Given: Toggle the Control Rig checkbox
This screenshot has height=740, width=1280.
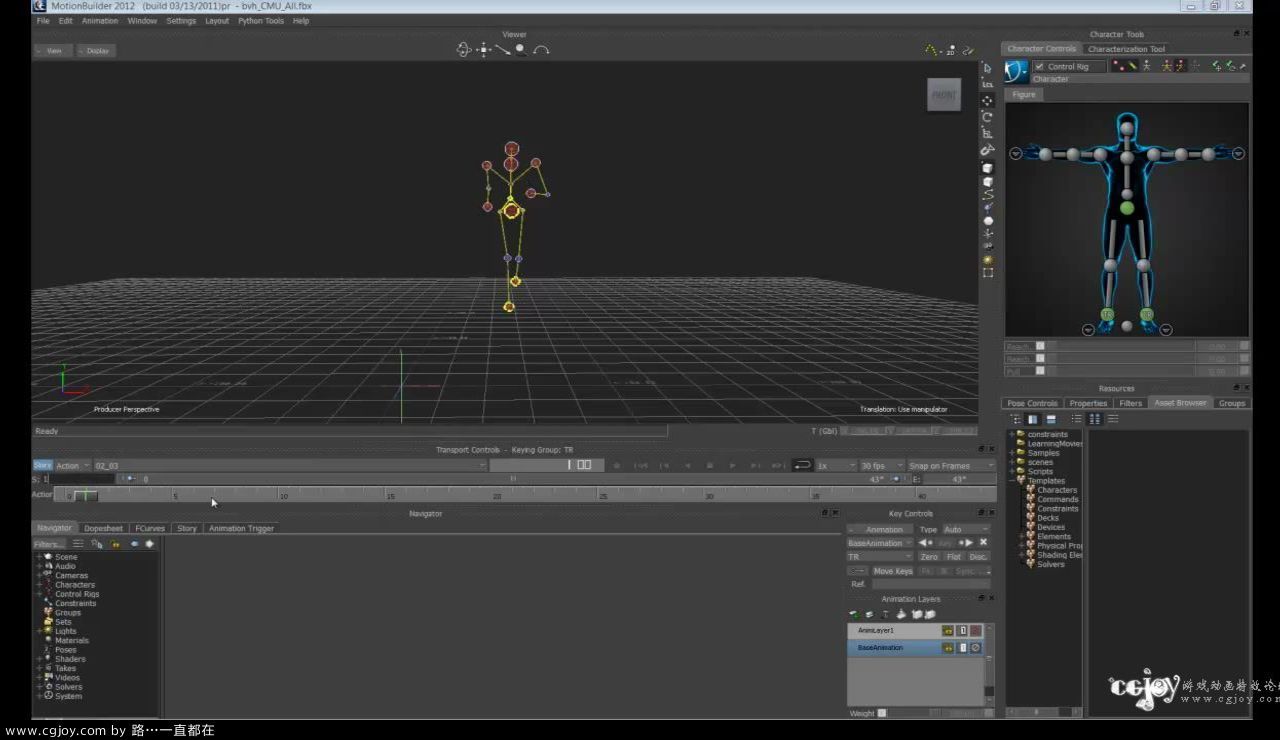Looking at the screenshot, I should tap(1039, 66).
